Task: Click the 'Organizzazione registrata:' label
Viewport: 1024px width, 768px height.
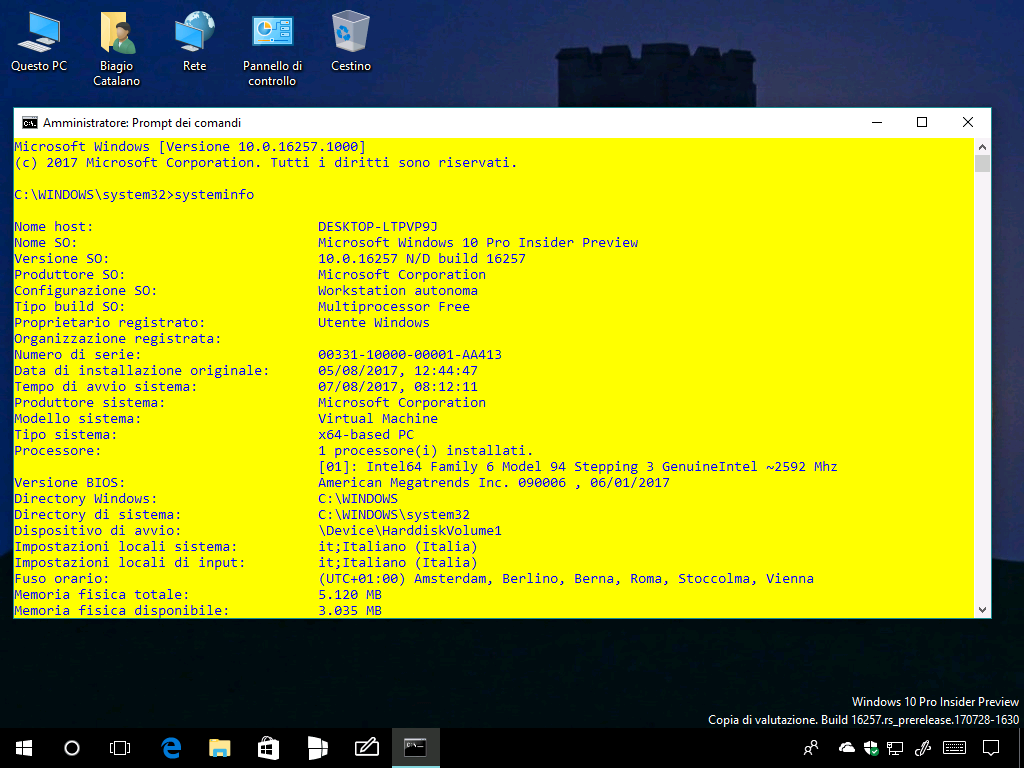Action: [x=118, y=338]
